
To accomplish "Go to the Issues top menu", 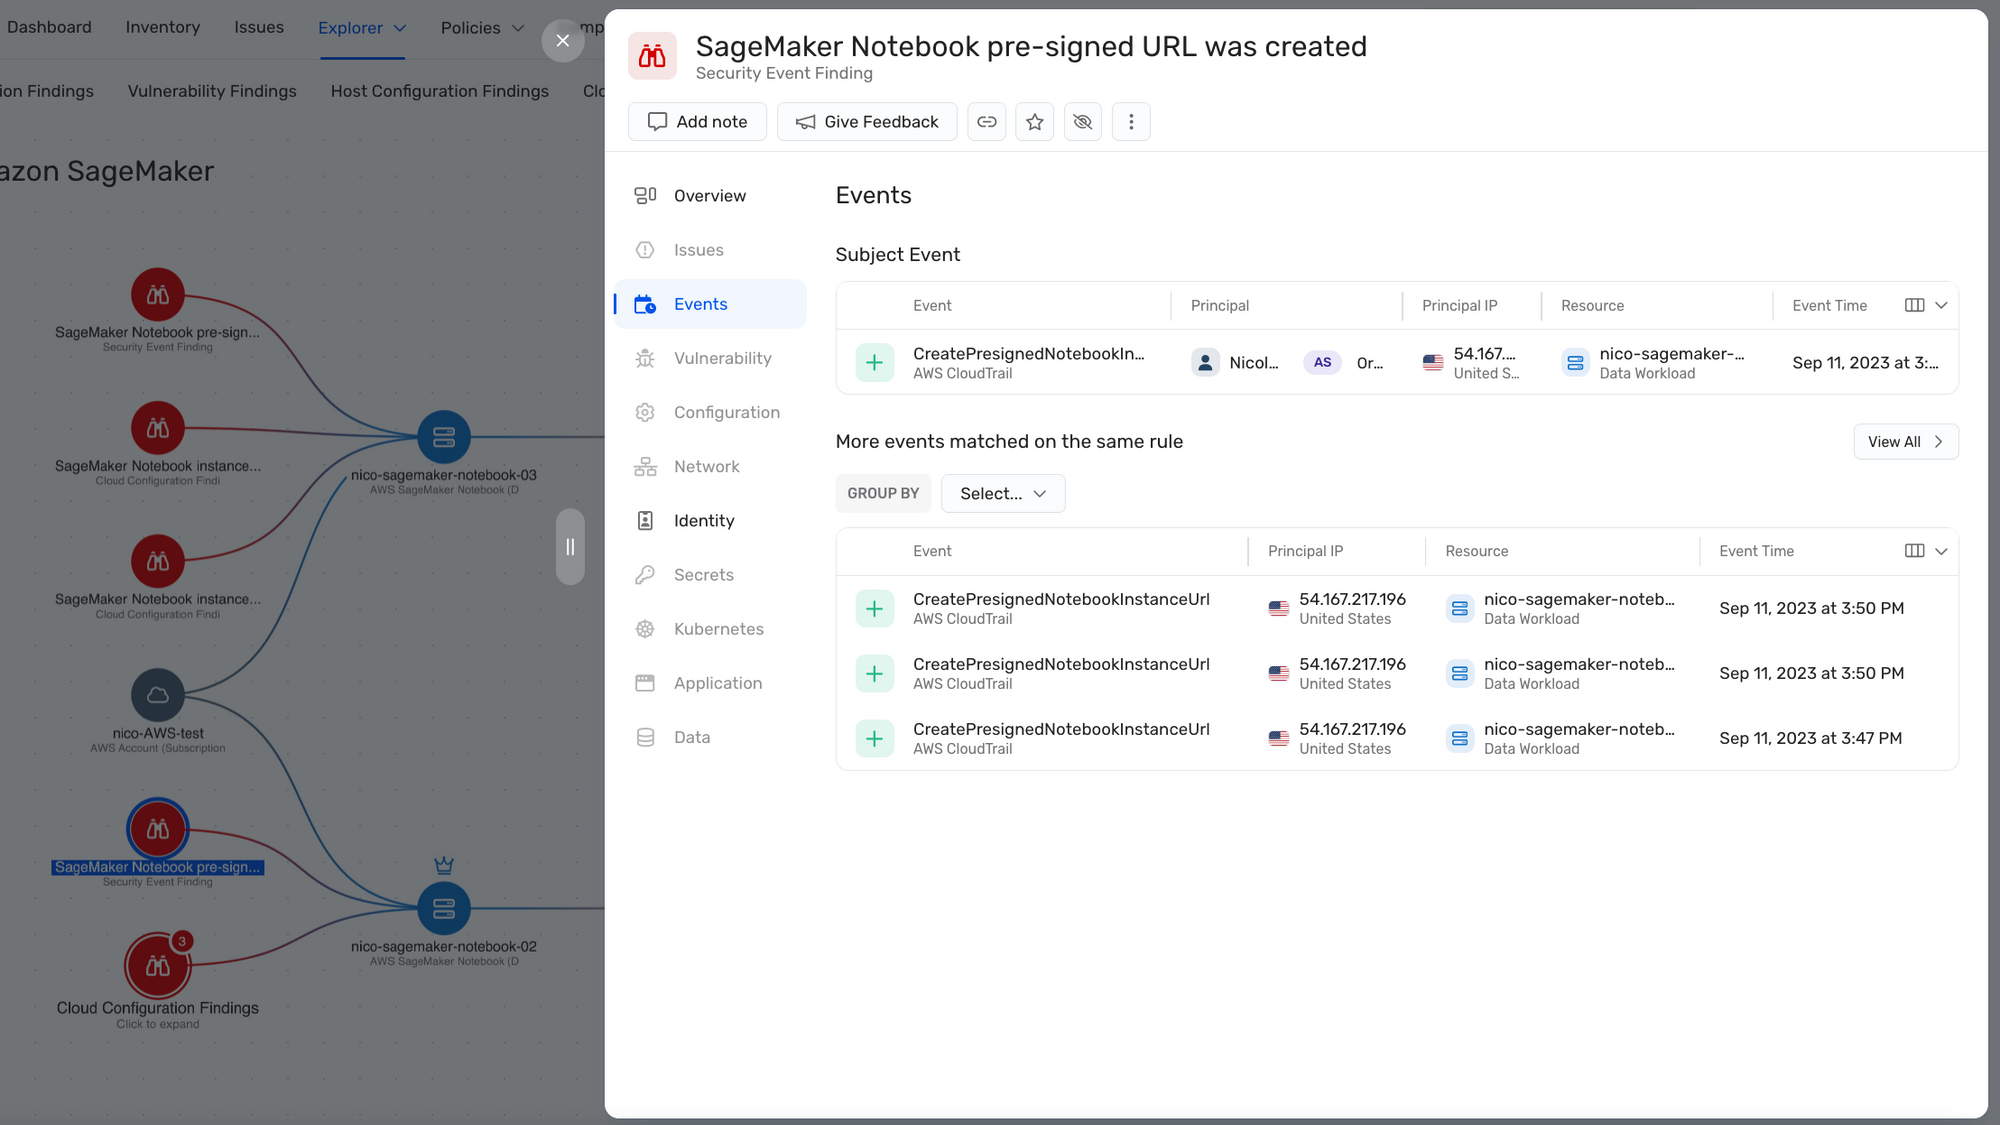I will click(x=259, y=28).
